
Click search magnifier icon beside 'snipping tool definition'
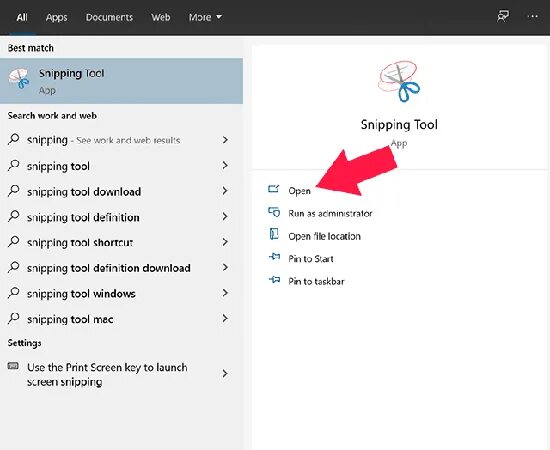13,216
